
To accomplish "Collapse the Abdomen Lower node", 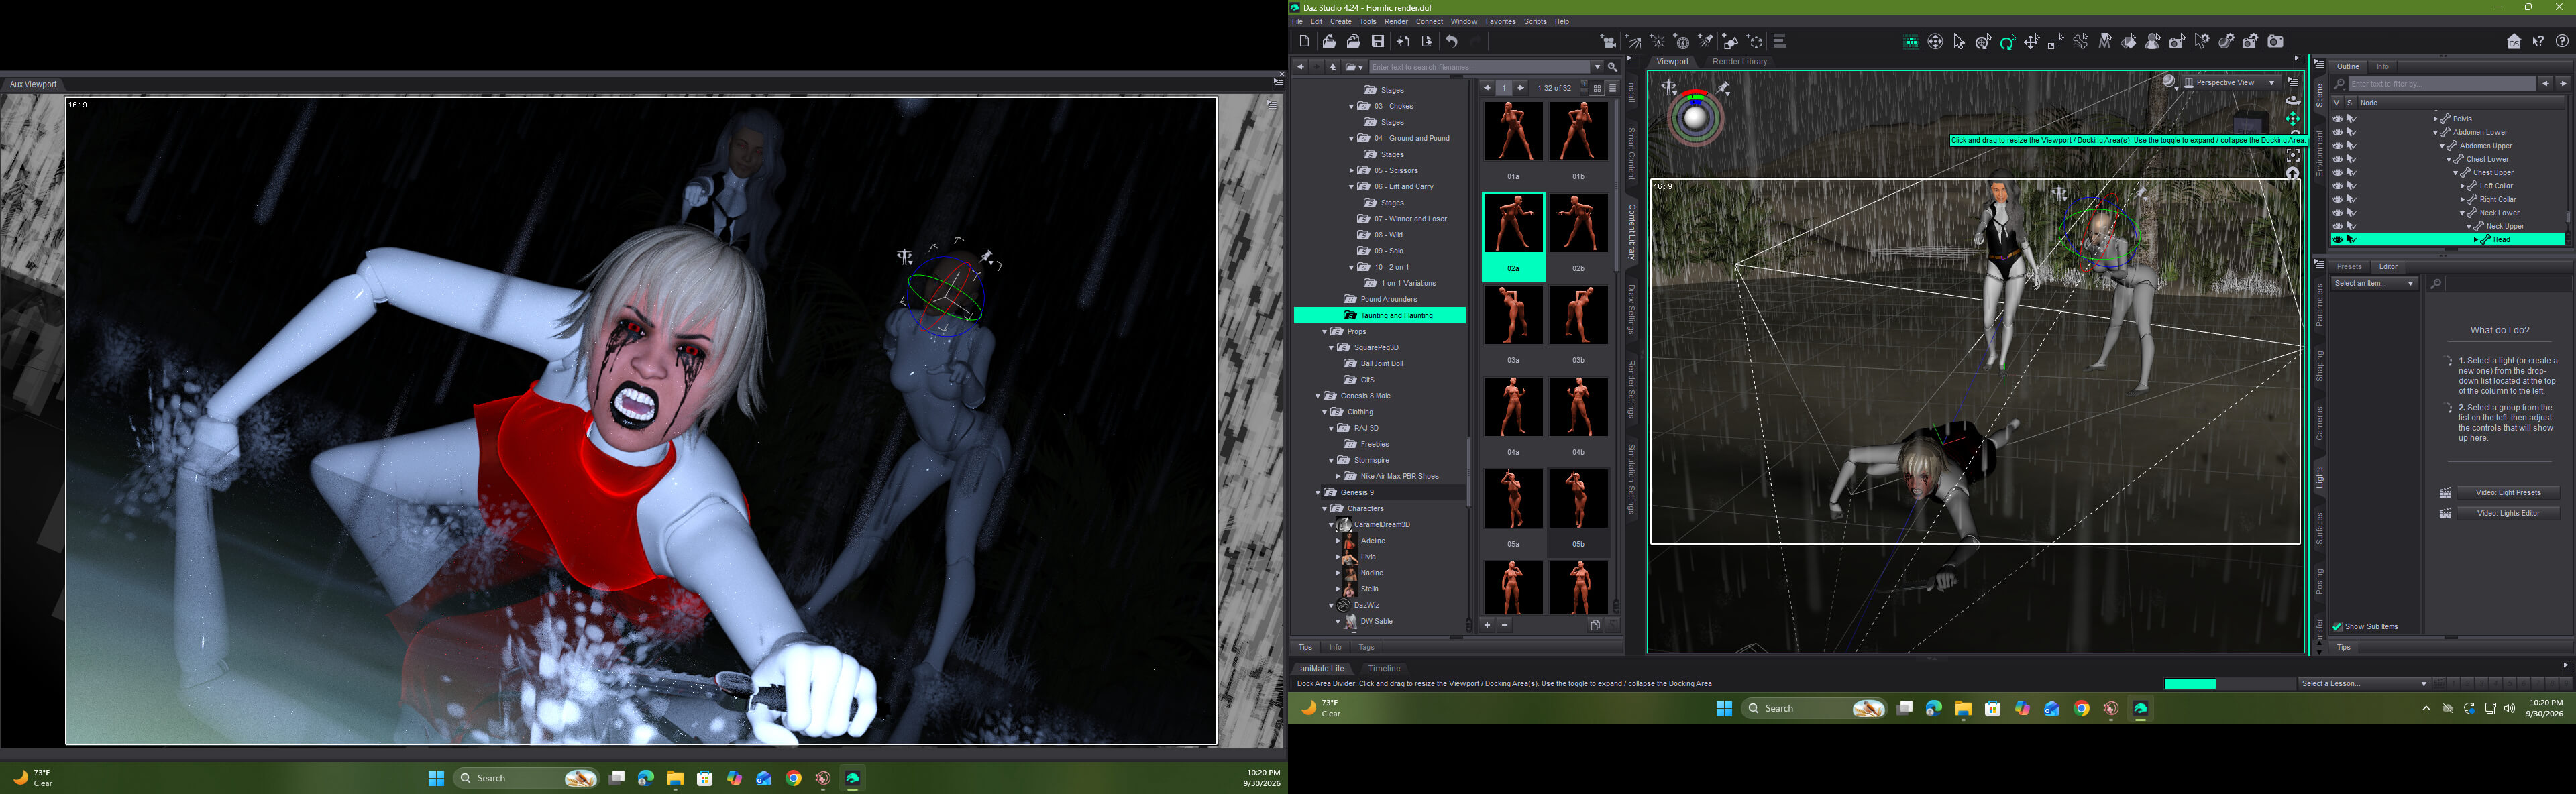I will pyautogui.click(x=2436, y=132).
